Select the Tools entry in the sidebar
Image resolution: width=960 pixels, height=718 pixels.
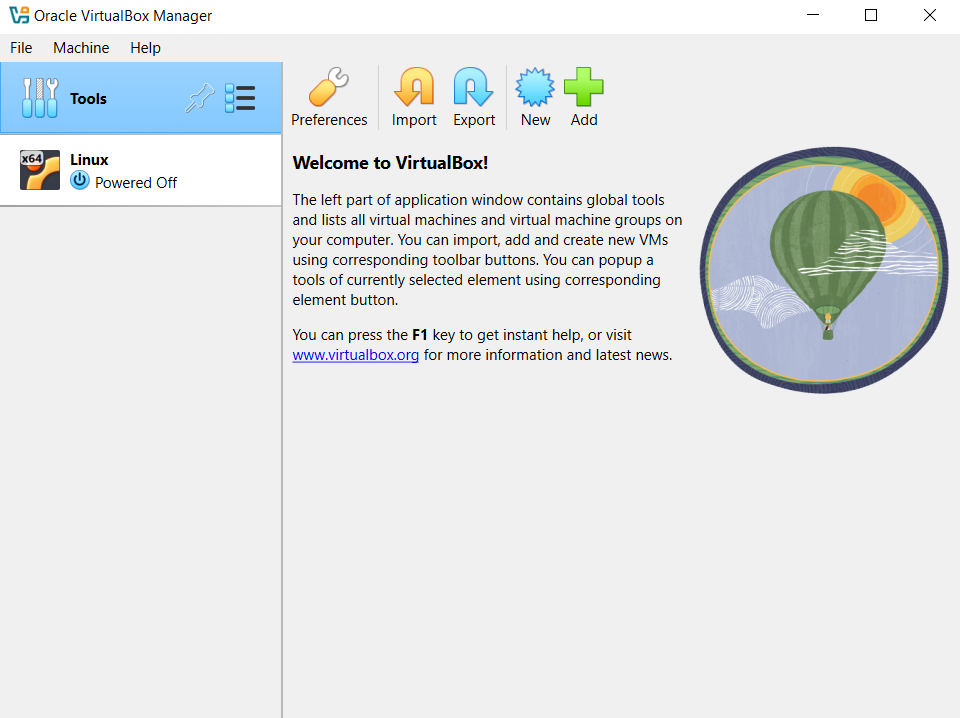[x=88, y=99]
